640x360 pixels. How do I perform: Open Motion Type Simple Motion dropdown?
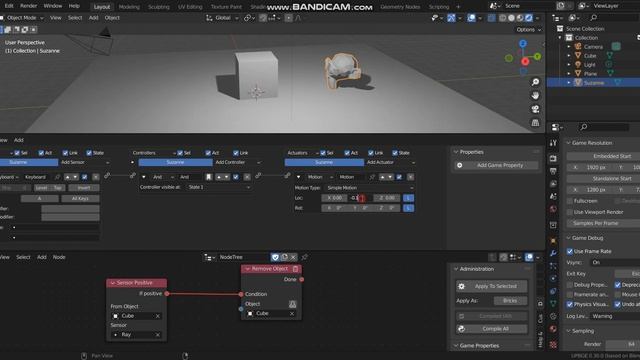point(369,188)
